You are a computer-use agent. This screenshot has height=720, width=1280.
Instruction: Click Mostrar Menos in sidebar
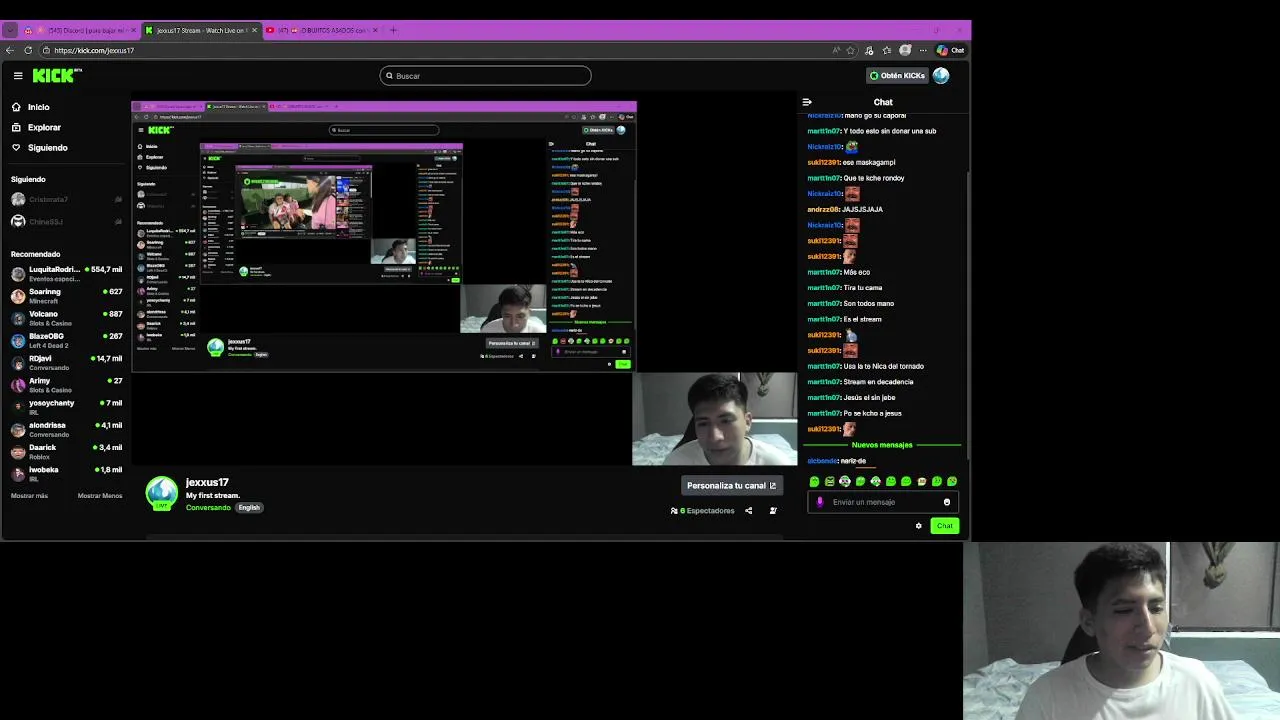[100, 496]
